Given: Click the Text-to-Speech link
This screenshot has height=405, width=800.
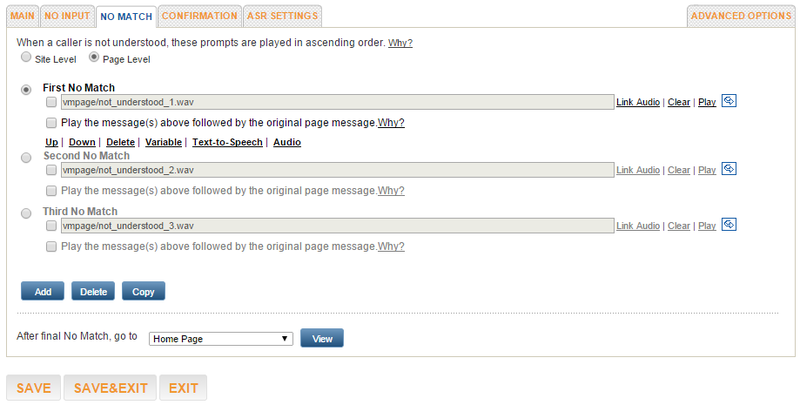Looking at the screenshot, I should (227, 142).
